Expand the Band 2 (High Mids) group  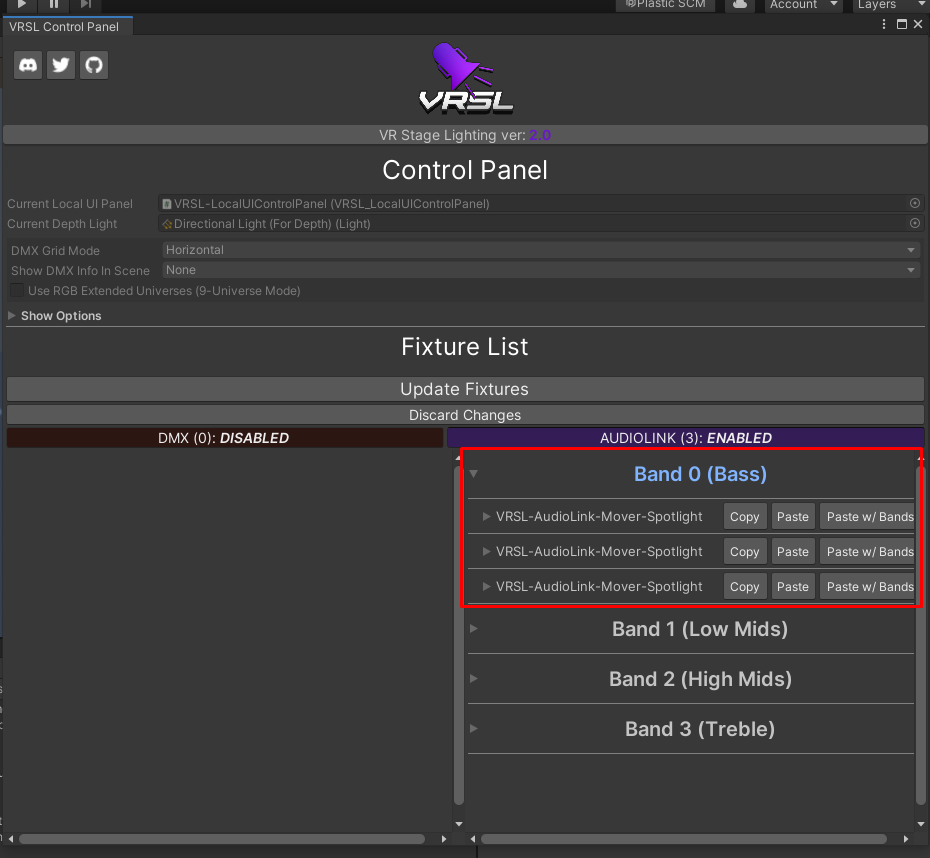point(474,678)
